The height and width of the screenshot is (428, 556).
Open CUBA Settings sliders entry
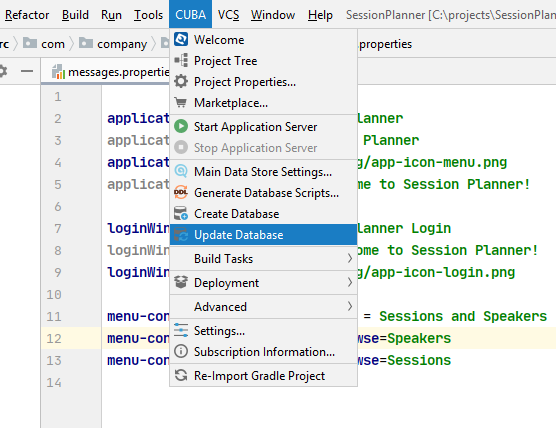263,330
